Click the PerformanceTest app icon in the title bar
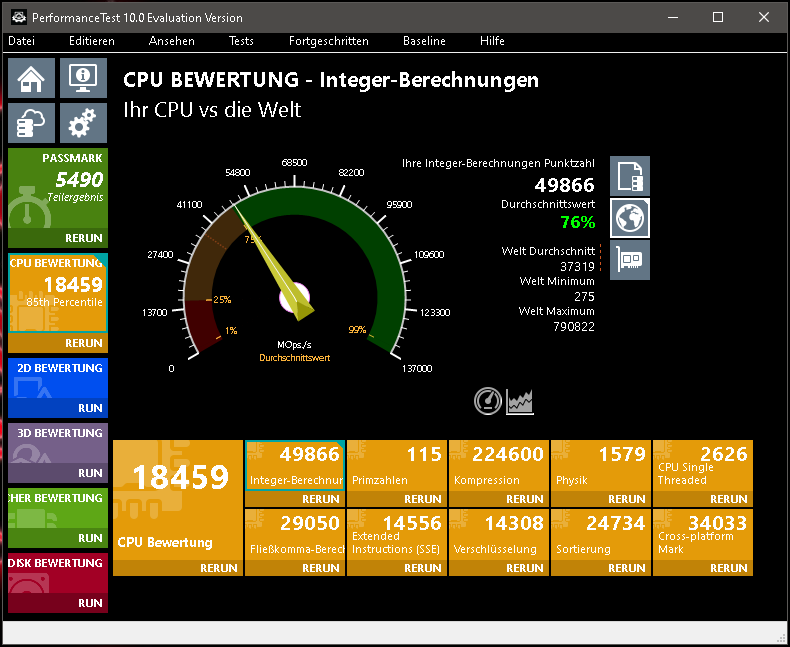The width and height of the screenshot is (790, 647). coord(19,18)
